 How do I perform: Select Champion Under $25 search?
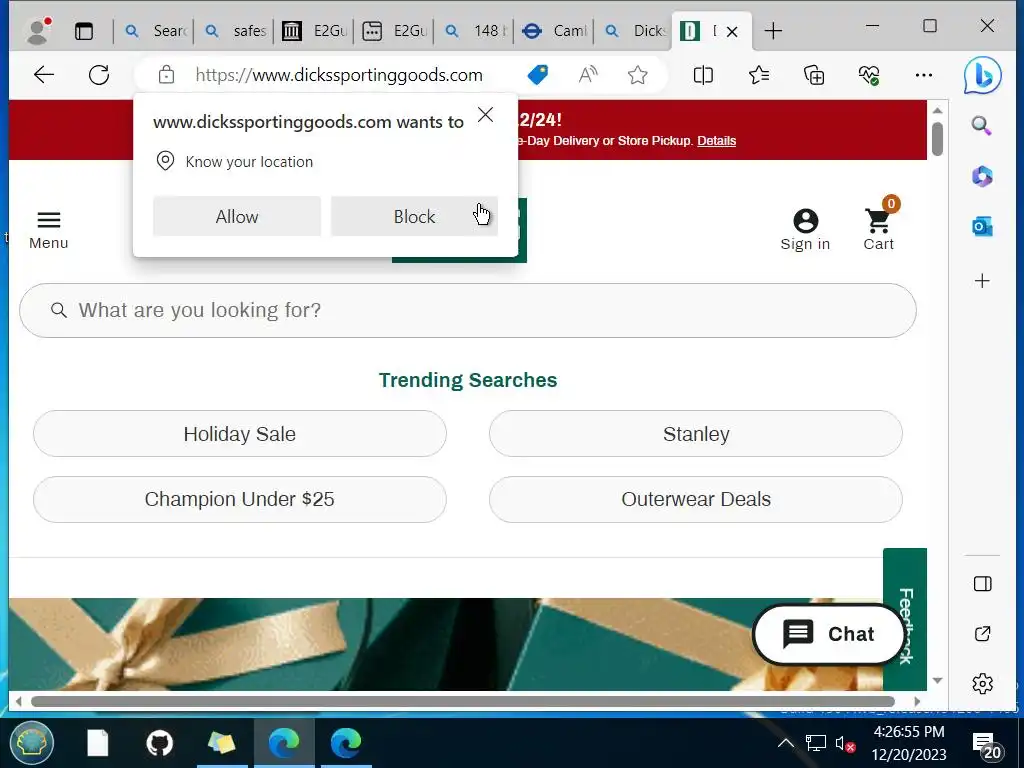point(240,499)
